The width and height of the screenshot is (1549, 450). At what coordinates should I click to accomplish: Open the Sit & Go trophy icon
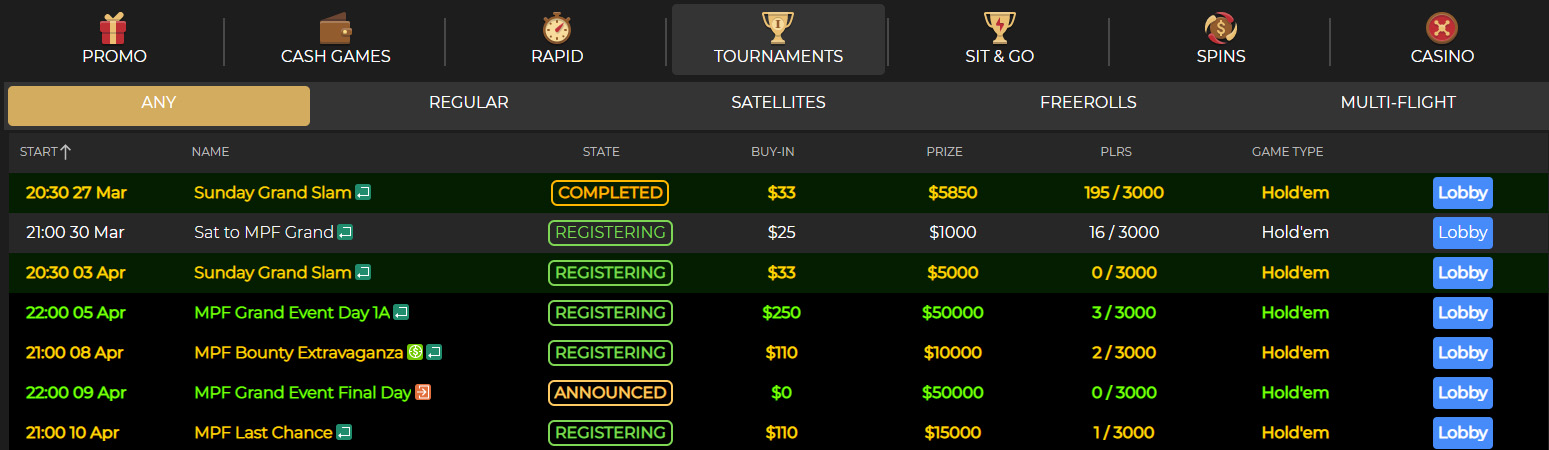click(x=1000, y=27)
